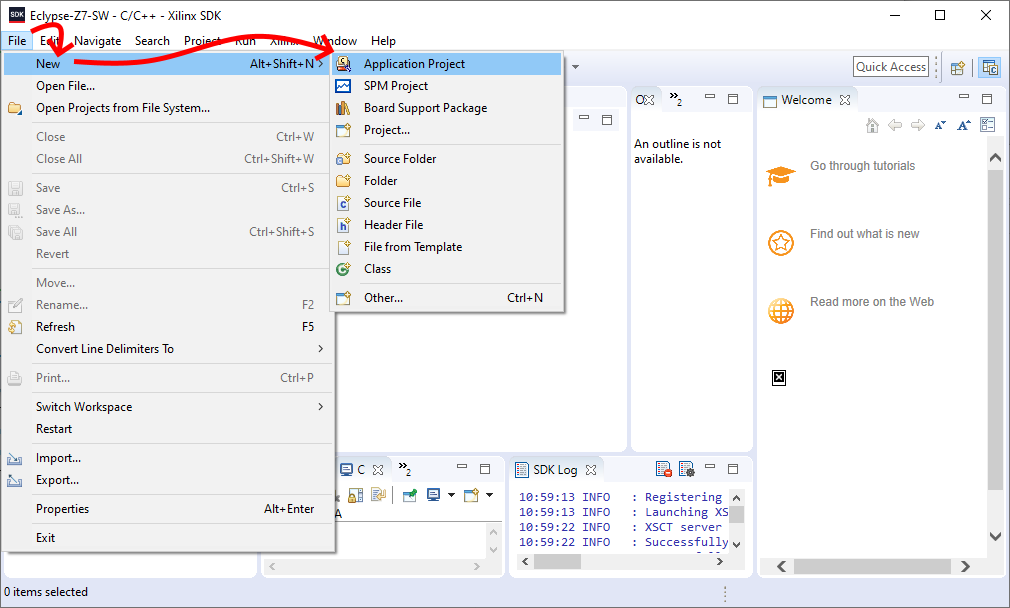Close the SDK Log tab
This screenshot has height=608, width=1010.
591,470
